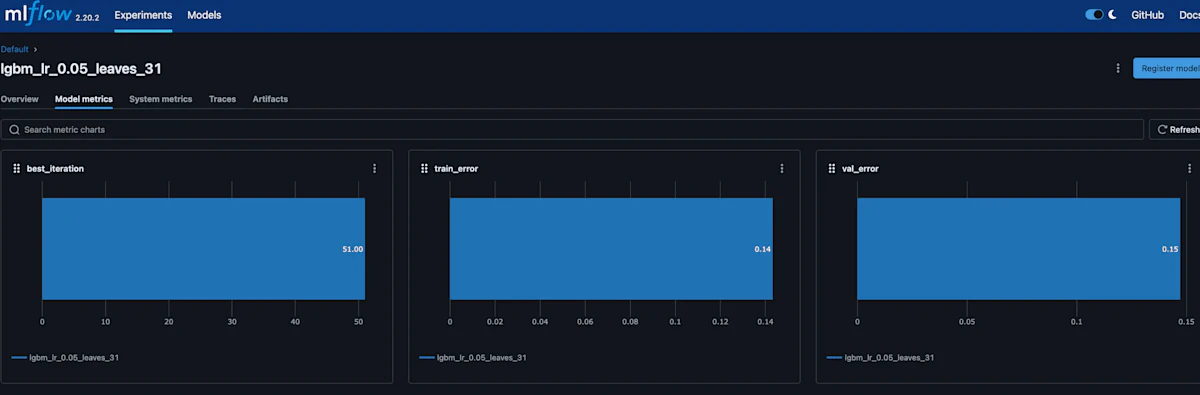The height and width of the screenshot is (395, 1200).
Task: Click run title lgbm_lr_0.05_leaves_31 heading
Action: pyautogui.click(x=81, y=69)
